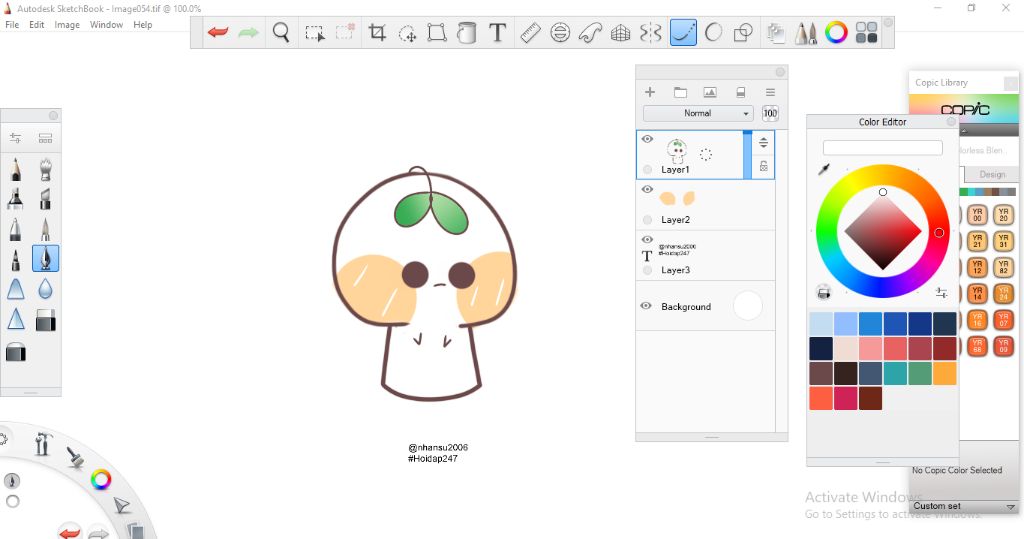Screen dimensions: 1024x539
Task: Toggle the Predictive Stroke tool
Action: click(x=713, y=32)
